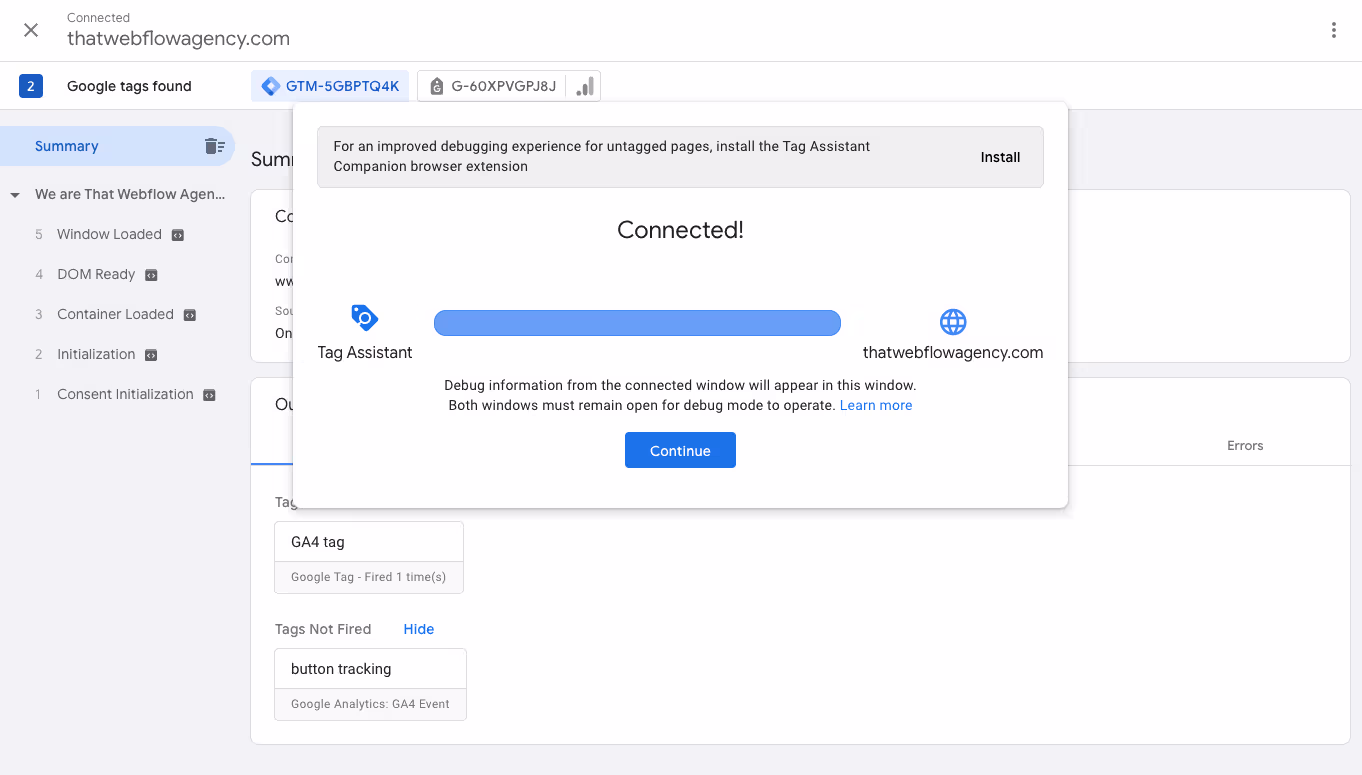This screenshot has height=775, width=1362.
Task: Click the code icon beside Container Loaded
Action: point(190,315)
